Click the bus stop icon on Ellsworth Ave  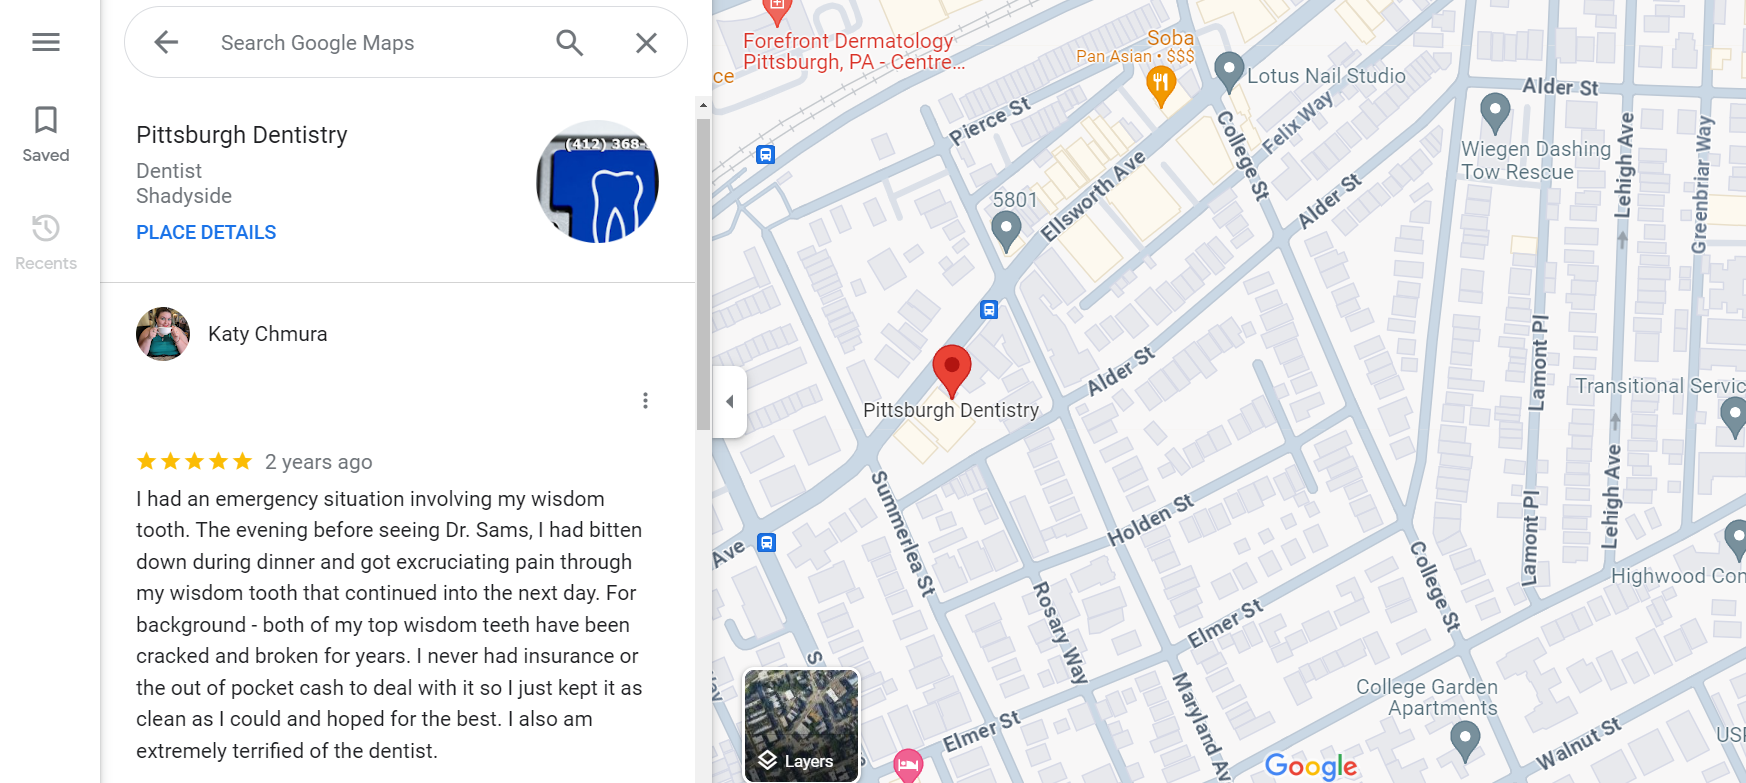click(x=989, y=309)
